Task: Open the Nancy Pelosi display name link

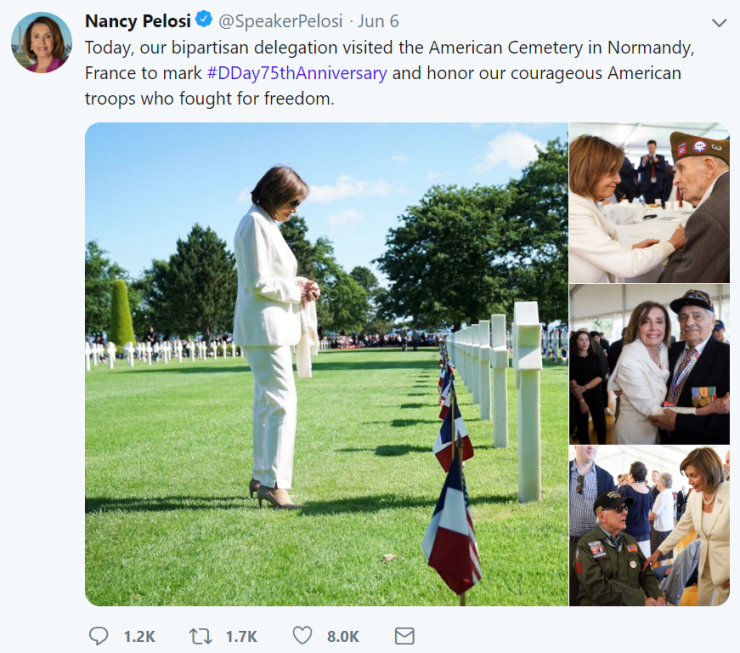Action: [x=137, y=21]
